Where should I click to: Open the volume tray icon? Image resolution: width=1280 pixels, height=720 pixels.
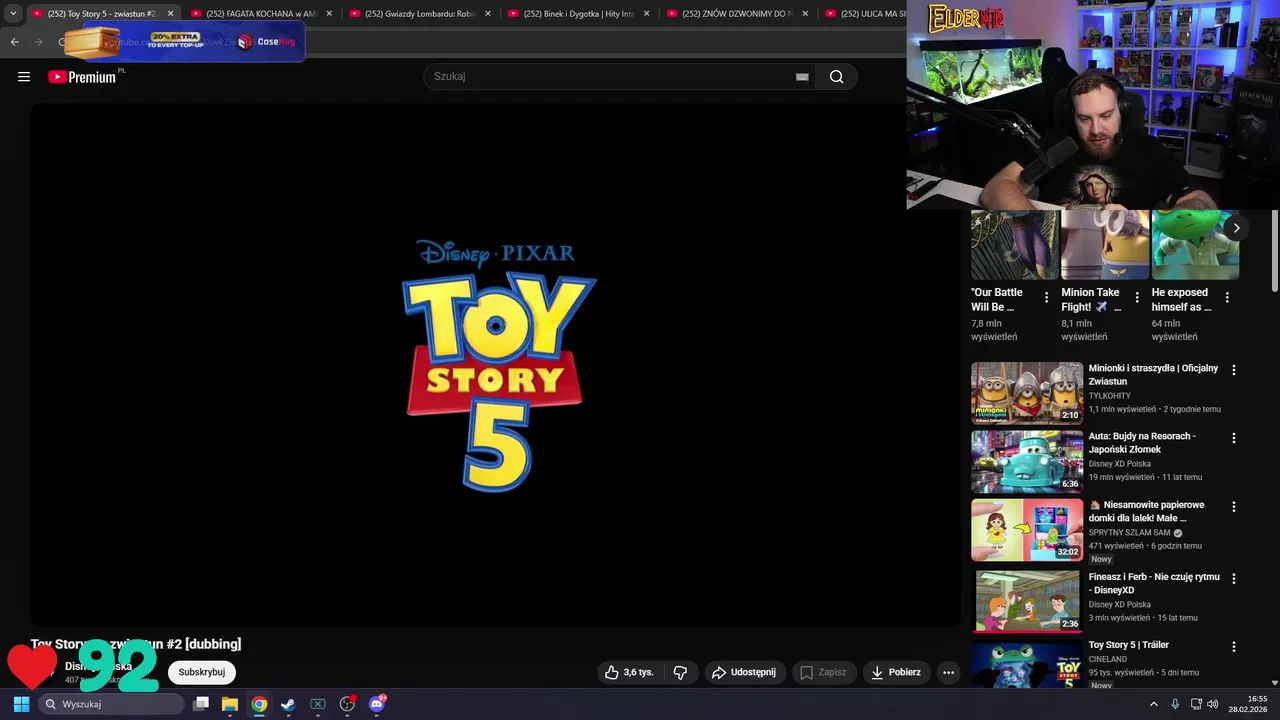click(1212, 704)
